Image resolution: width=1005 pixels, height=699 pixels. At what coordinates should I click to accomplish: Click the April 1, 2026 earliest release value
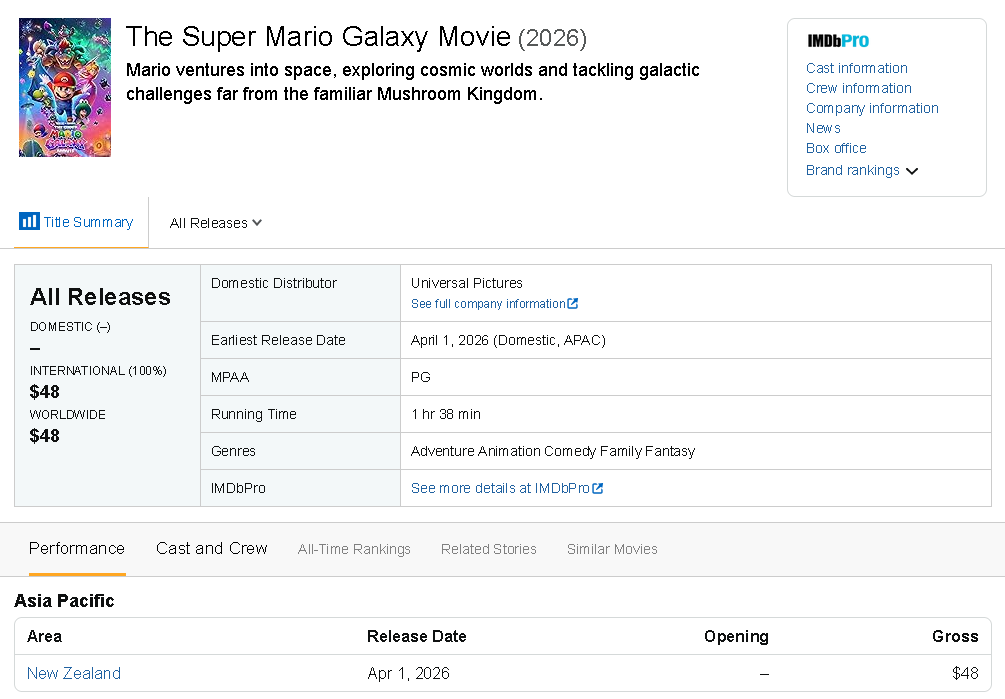click(x=508, y=340)
